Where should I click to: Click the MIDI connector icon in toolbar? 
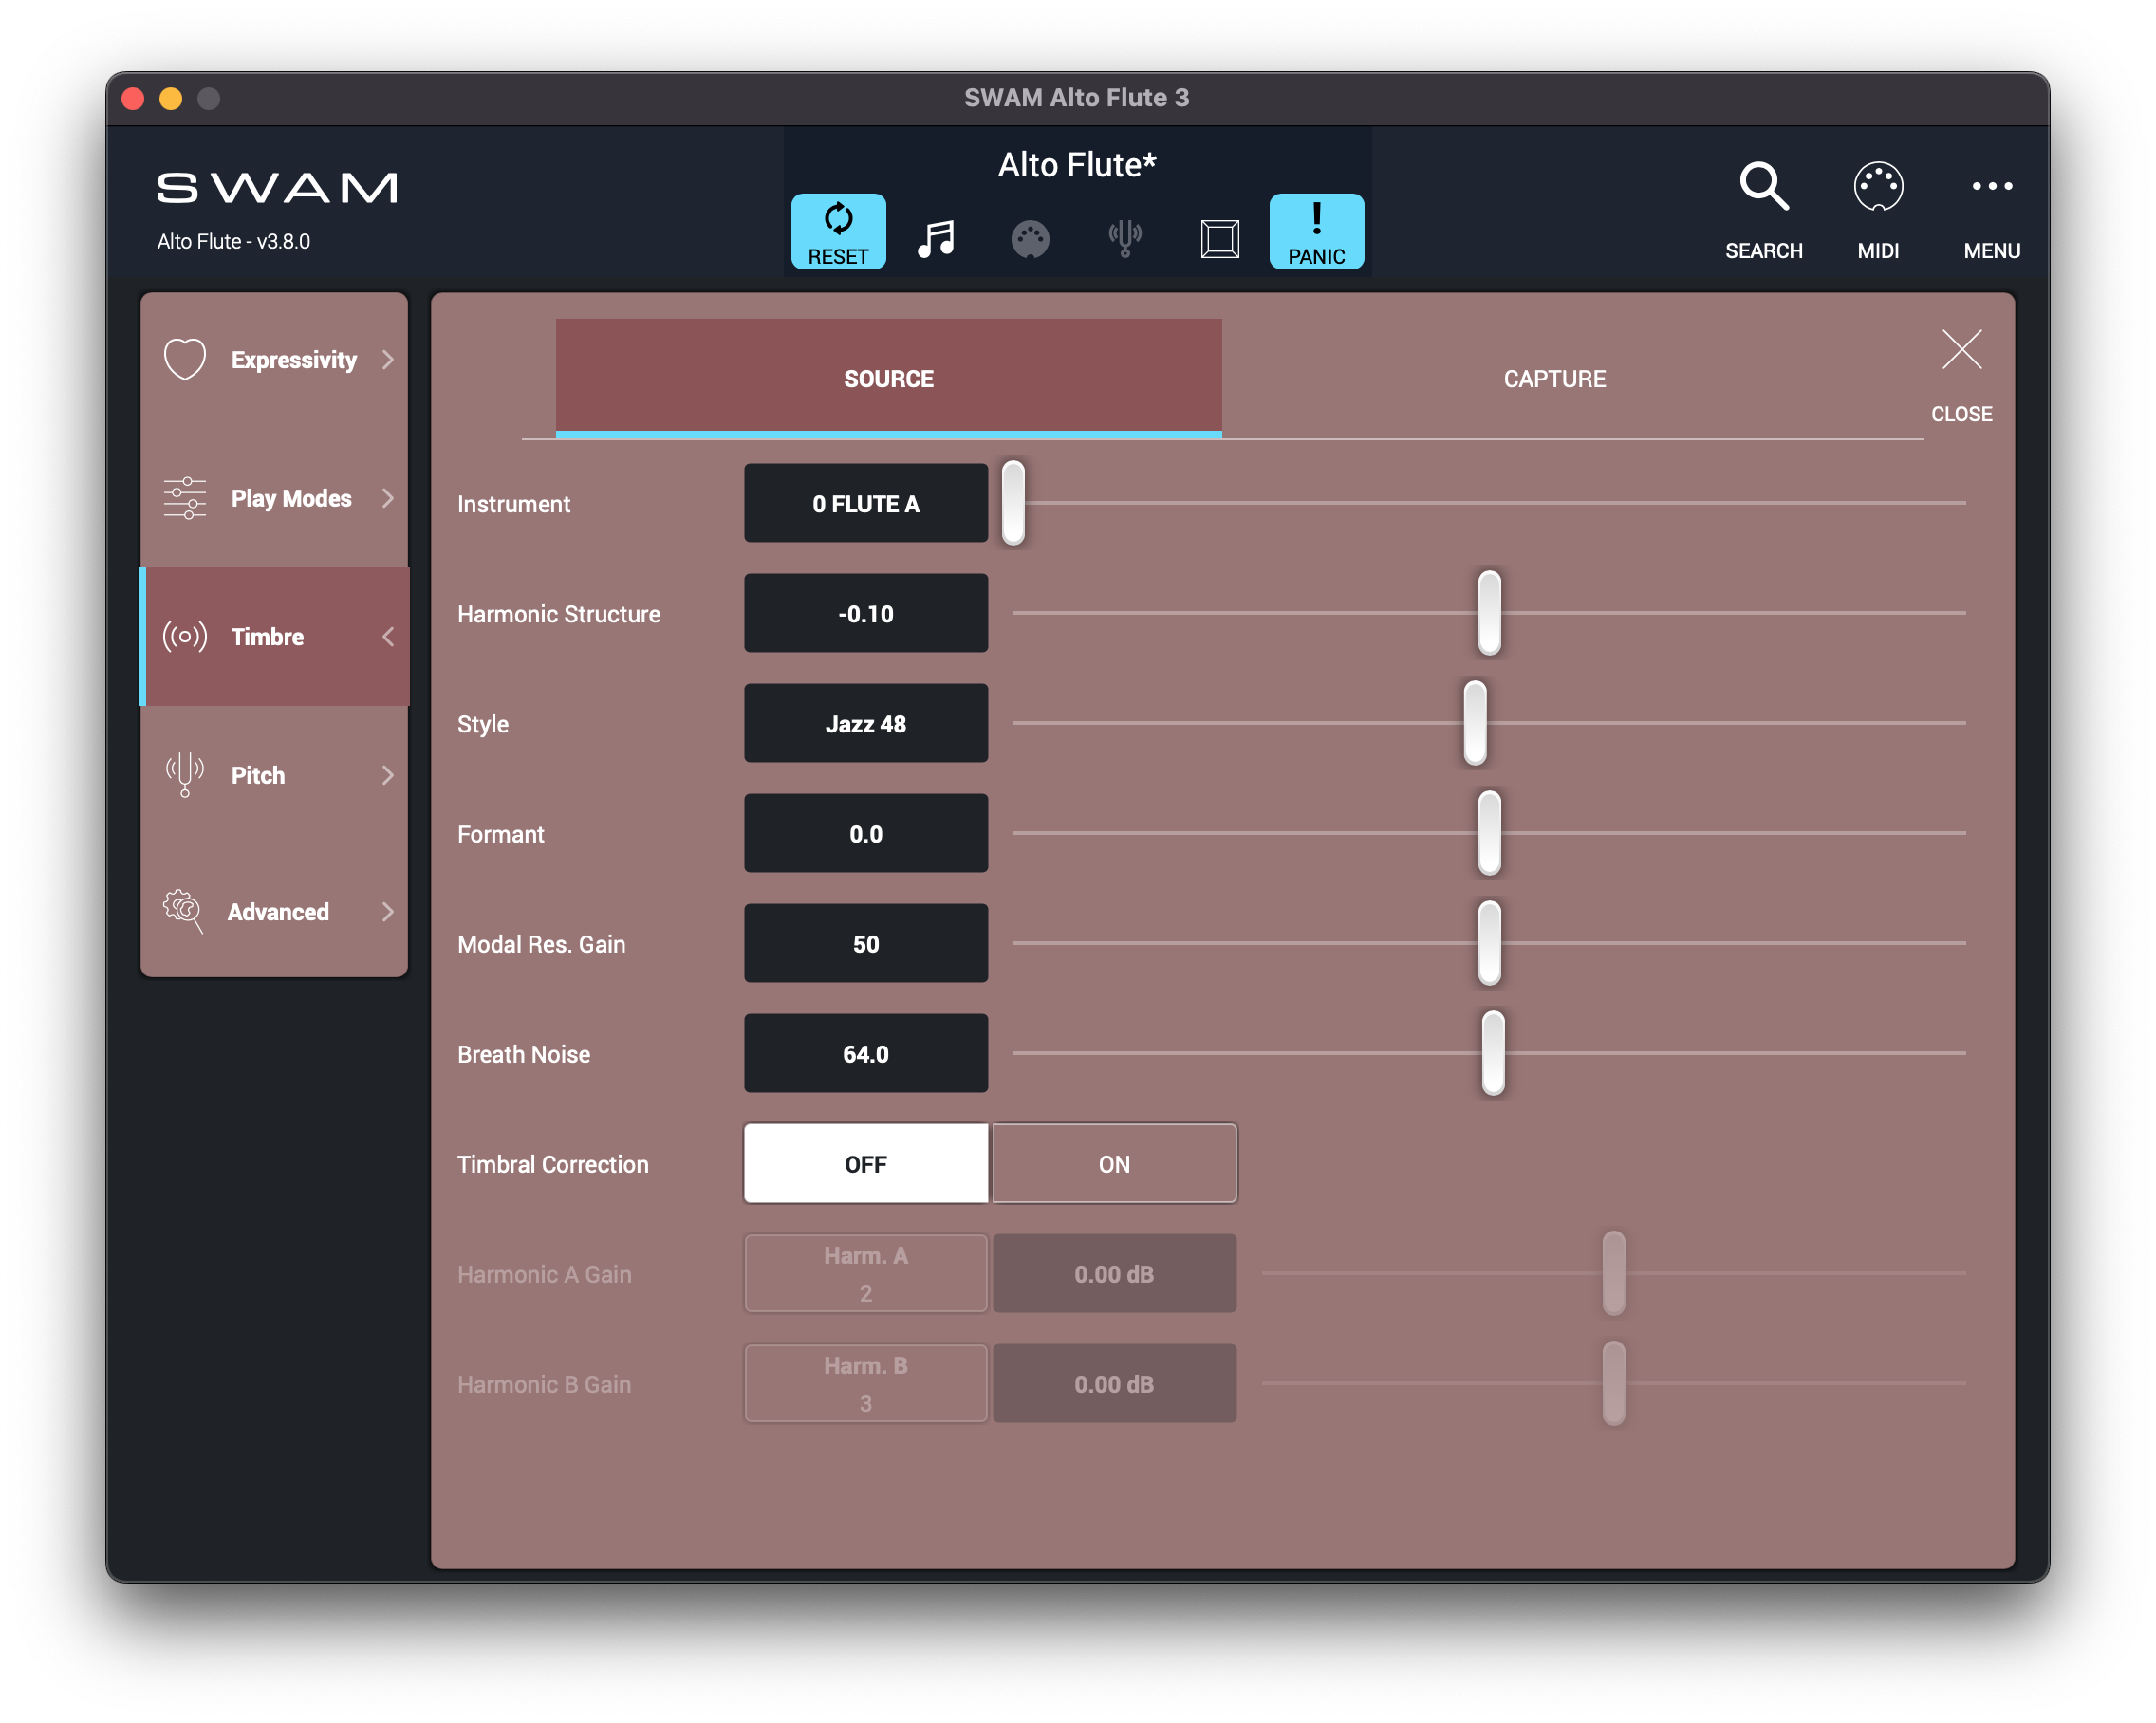click(x=1030, y=239)
